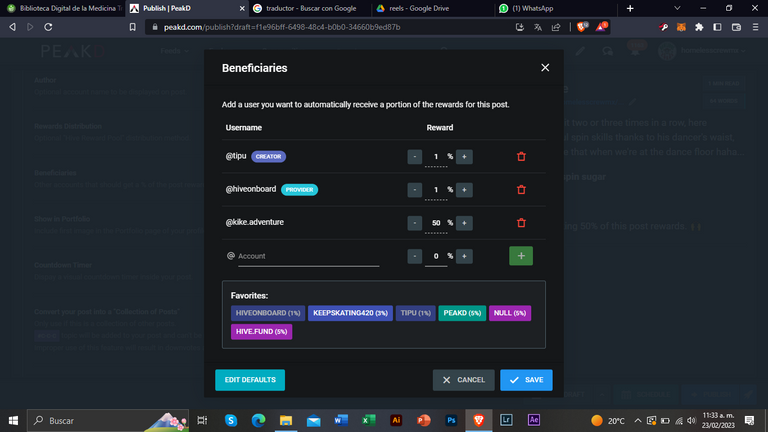Viewport: 768px width, 432px height.
Task: Click the @tipu username text
Action: pos(236,156)
